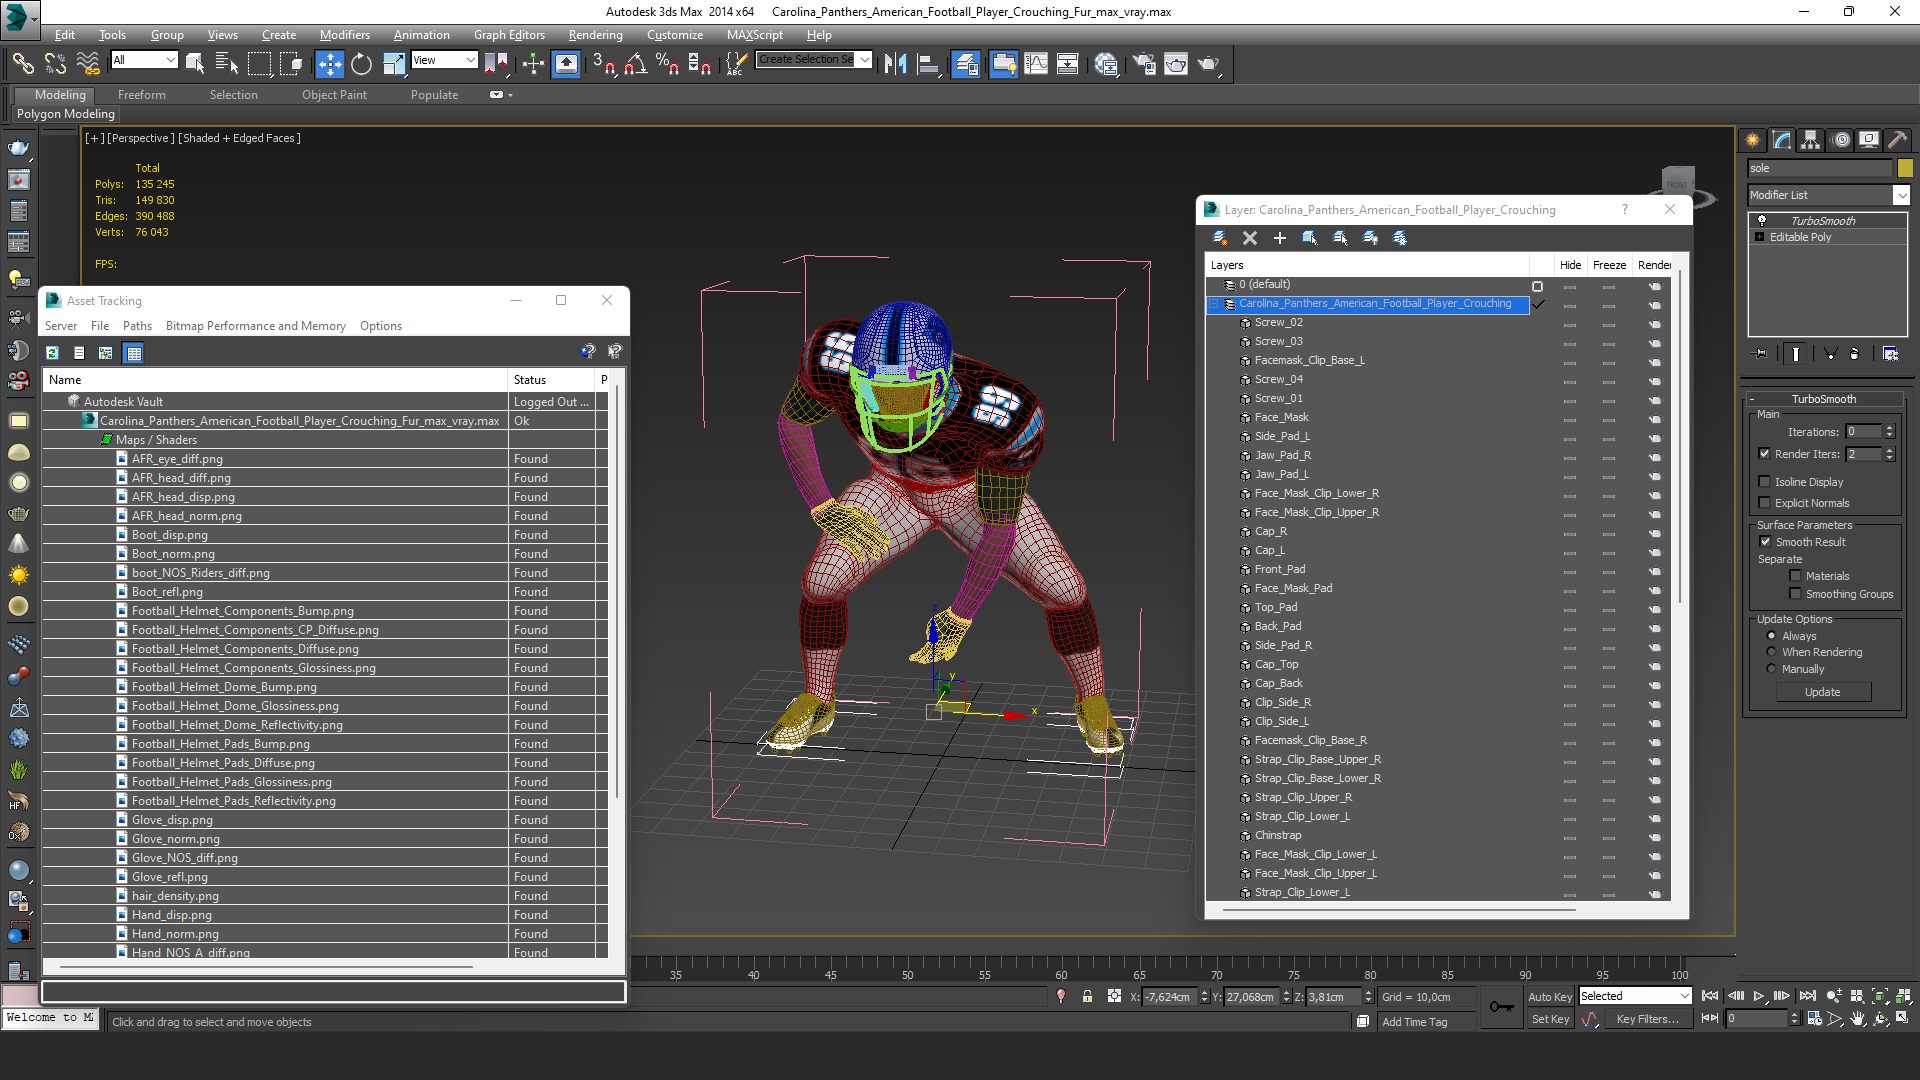Click Delete layer X icon in Layer dialog
Image resolution: width=1920 pixels, height=1080 pixels.
click(x=1250, y=238)
